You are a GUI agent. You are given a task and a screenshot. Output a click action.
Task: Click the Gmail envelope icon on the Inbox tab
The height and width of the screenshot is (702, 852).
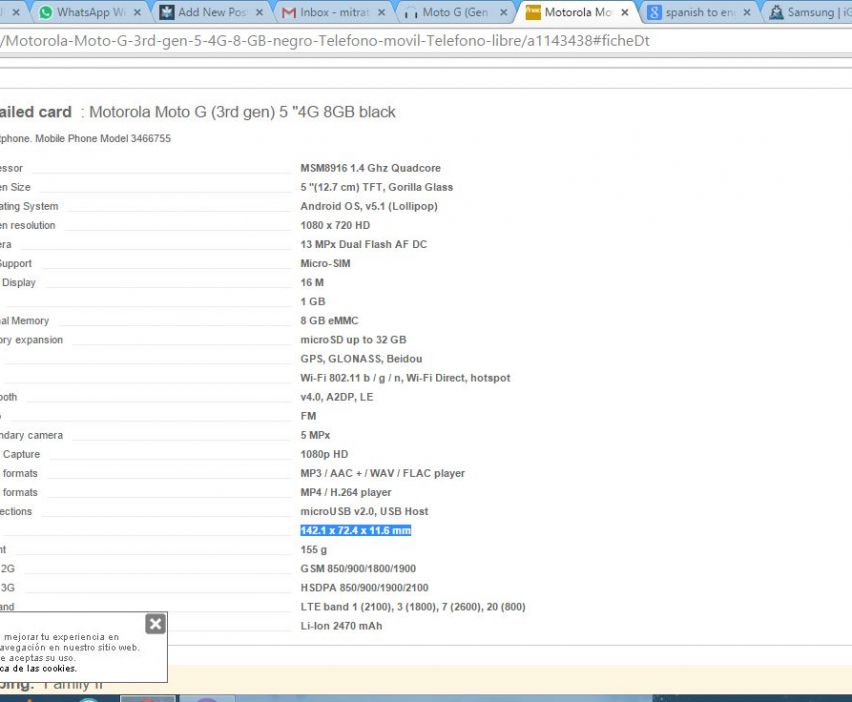289,13
